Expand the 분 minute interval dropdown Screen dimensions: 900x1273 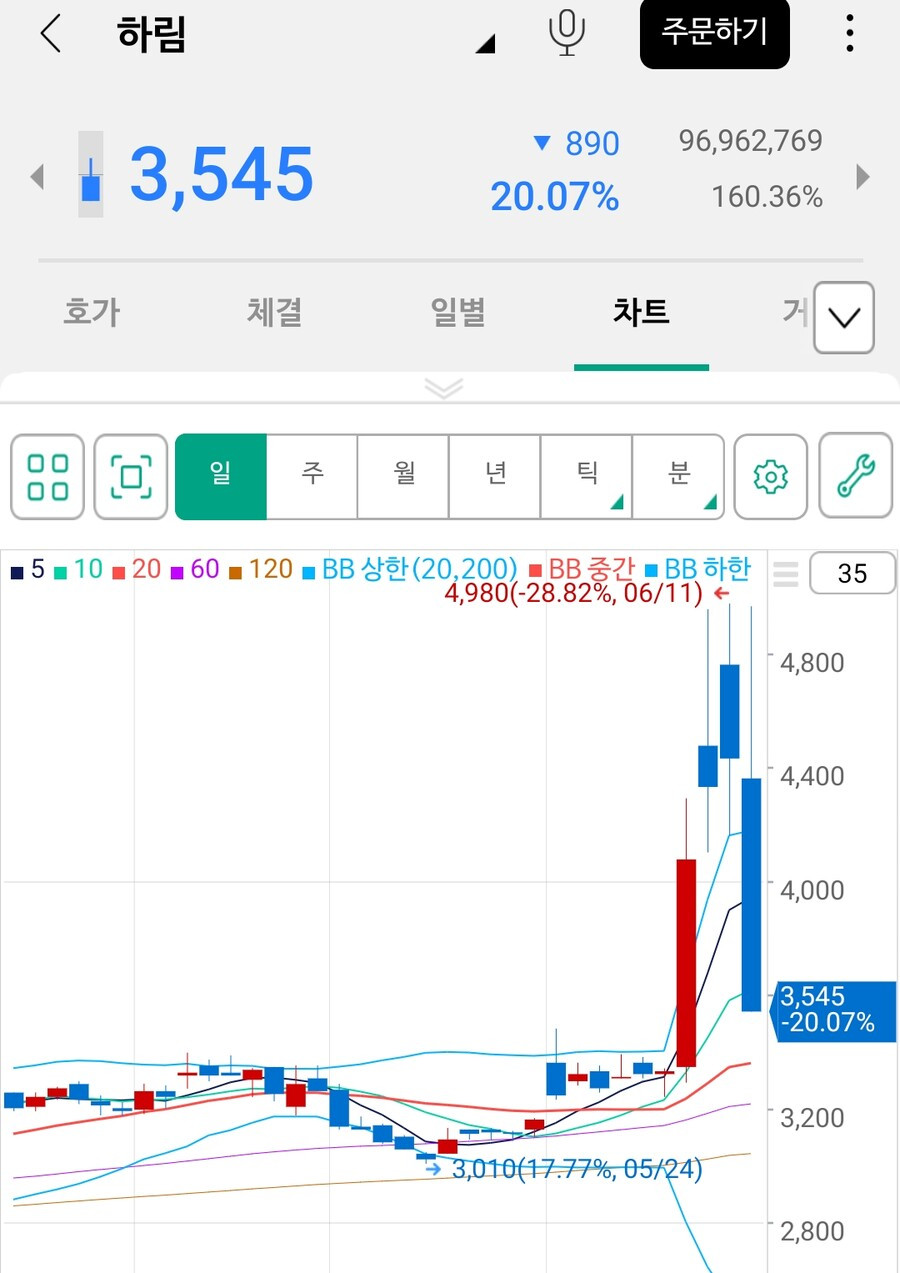679,476
